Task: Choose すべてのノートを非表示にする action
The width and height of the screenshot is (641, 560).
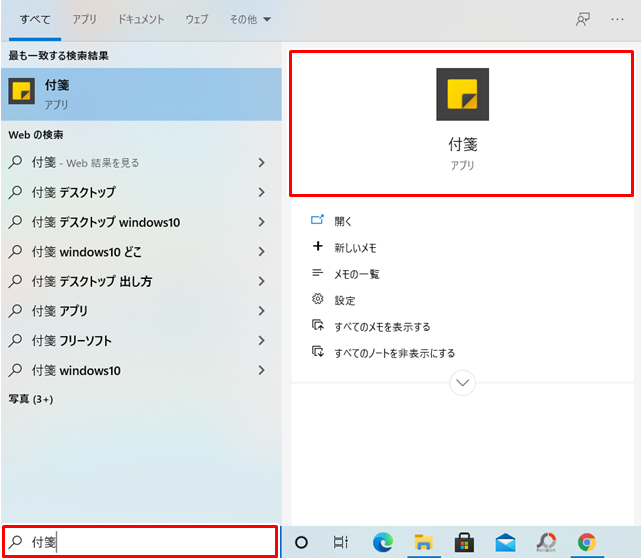Action: click(x=394, y=353)
